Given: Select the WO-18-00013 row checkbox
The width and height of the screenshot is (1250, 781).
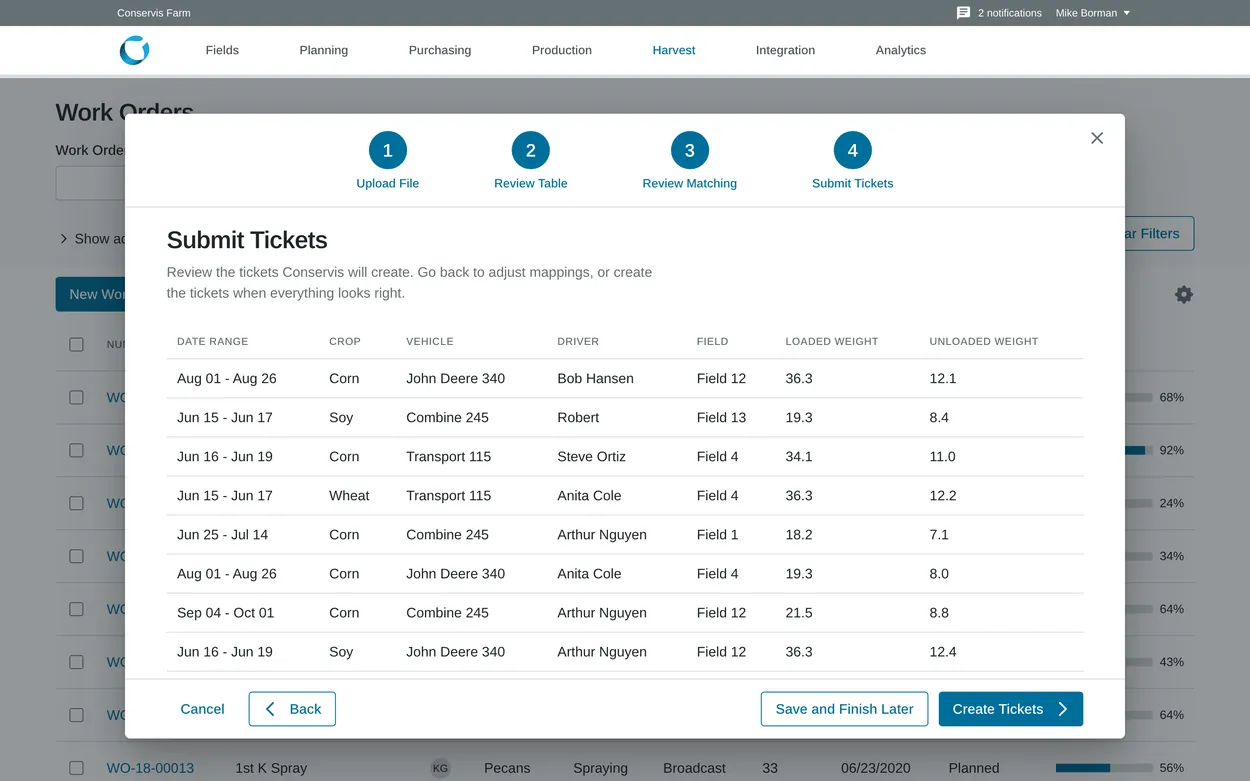Looking at the screenshot, I should pos(76,768).
